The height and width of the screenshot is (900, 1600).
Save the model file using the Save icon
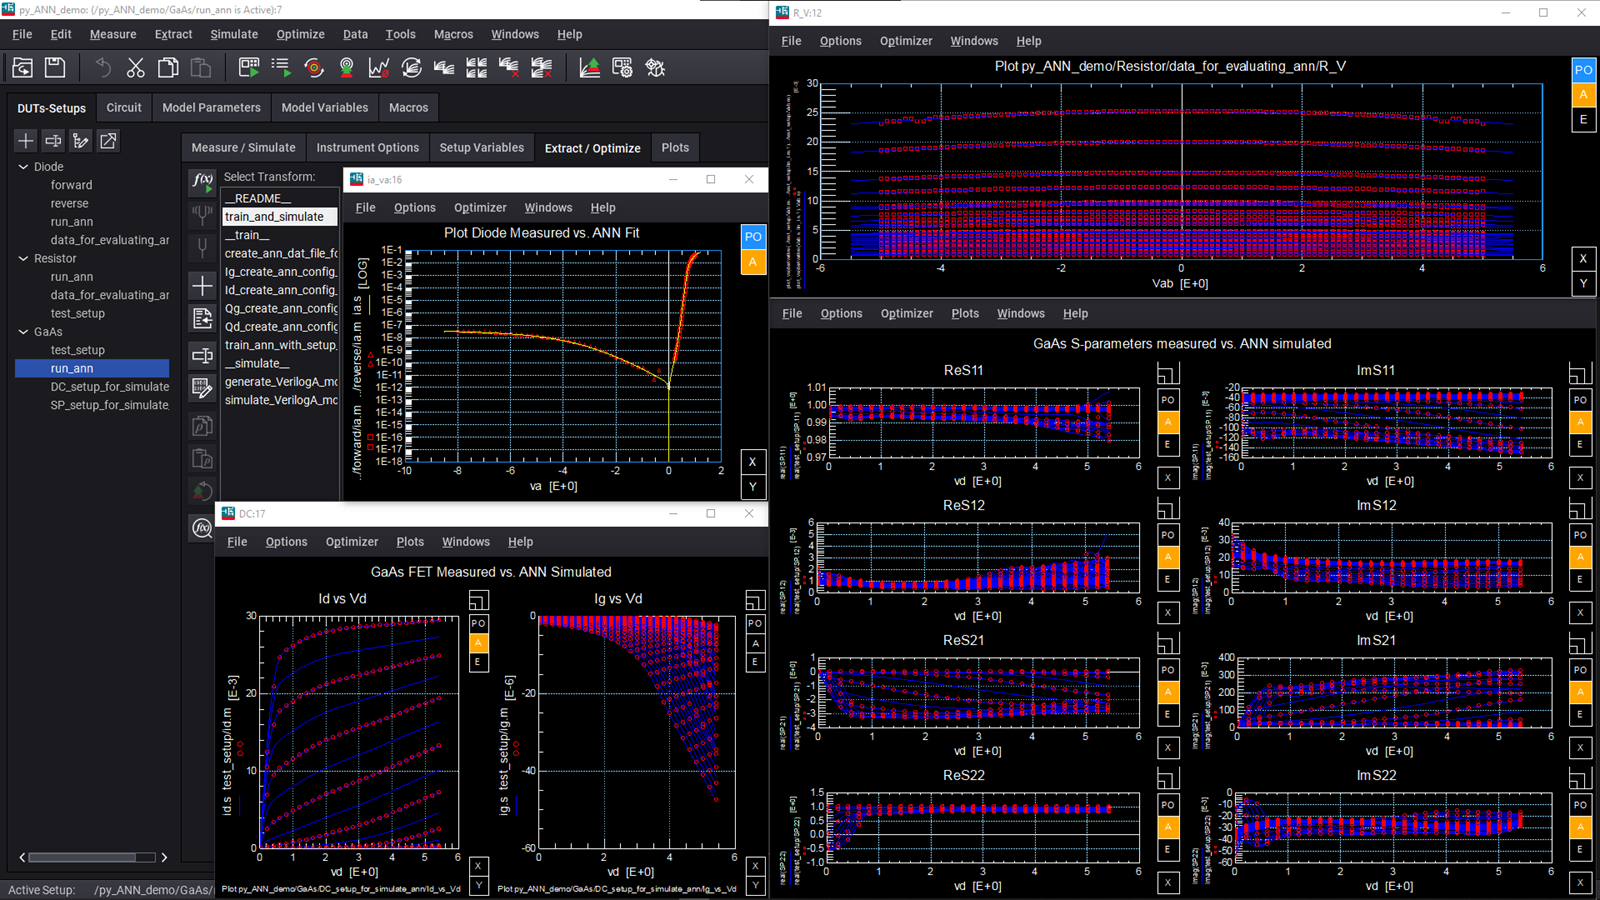tap(55, 67)
